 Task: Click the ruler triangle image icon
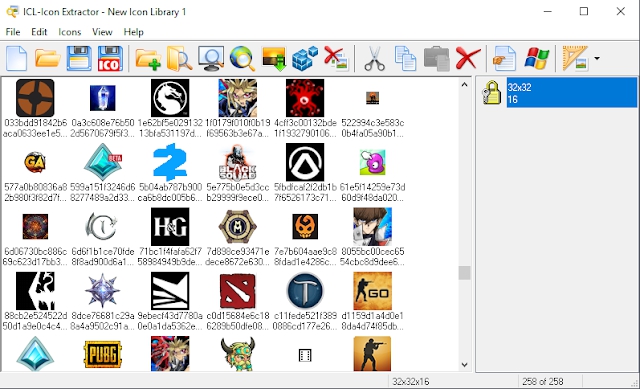pos(575,58)
